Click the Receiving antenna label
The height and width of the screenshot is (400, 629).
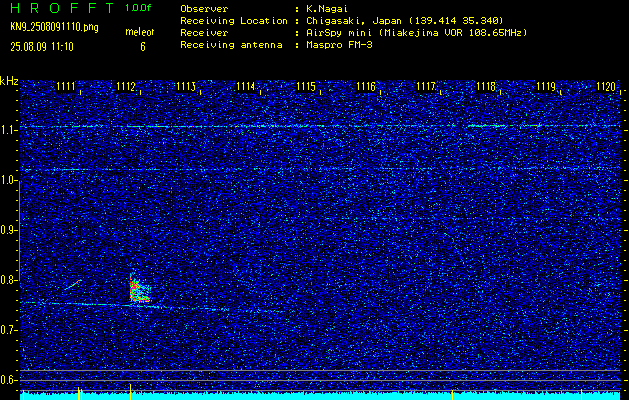231,45
